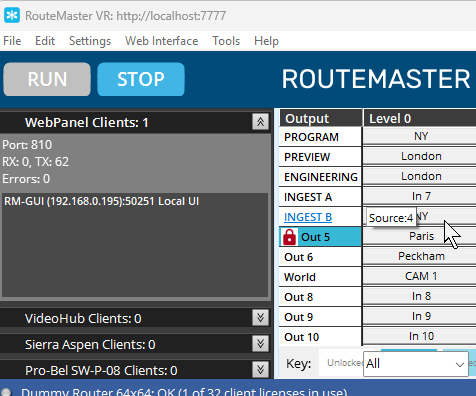Viewport: 476px width, 396px height.
Task: Click the Peckham source for Out 6
Action: [x=419, y=256]
